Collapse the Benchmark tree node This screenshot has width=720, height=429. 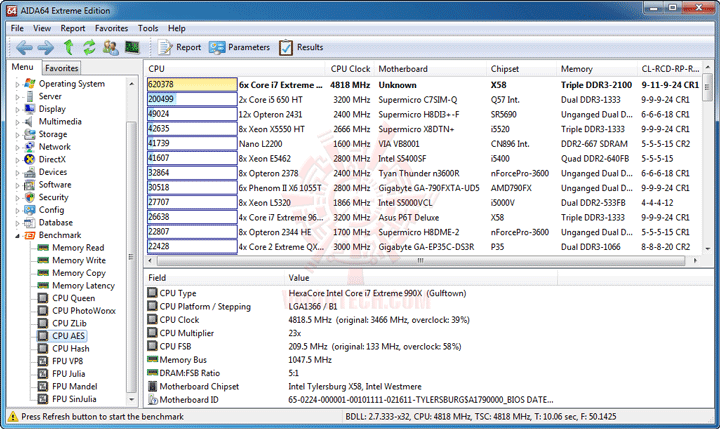point(17,236)
